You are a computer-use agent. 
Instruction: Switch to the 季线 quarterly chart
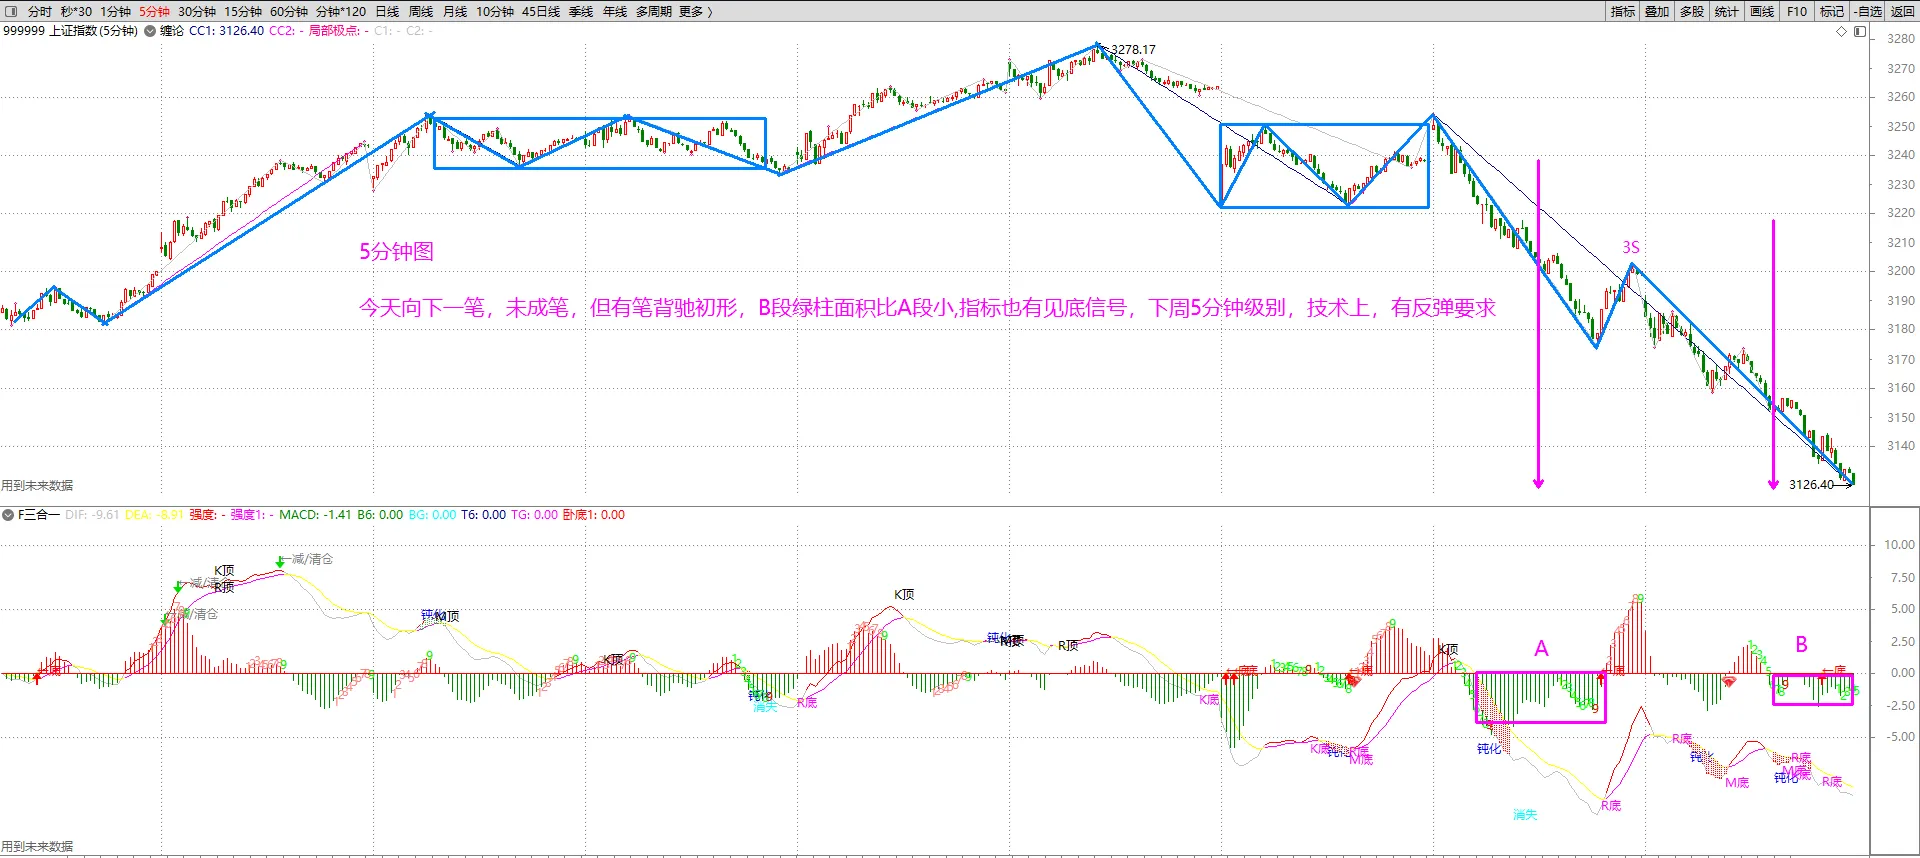pos(581,11)
